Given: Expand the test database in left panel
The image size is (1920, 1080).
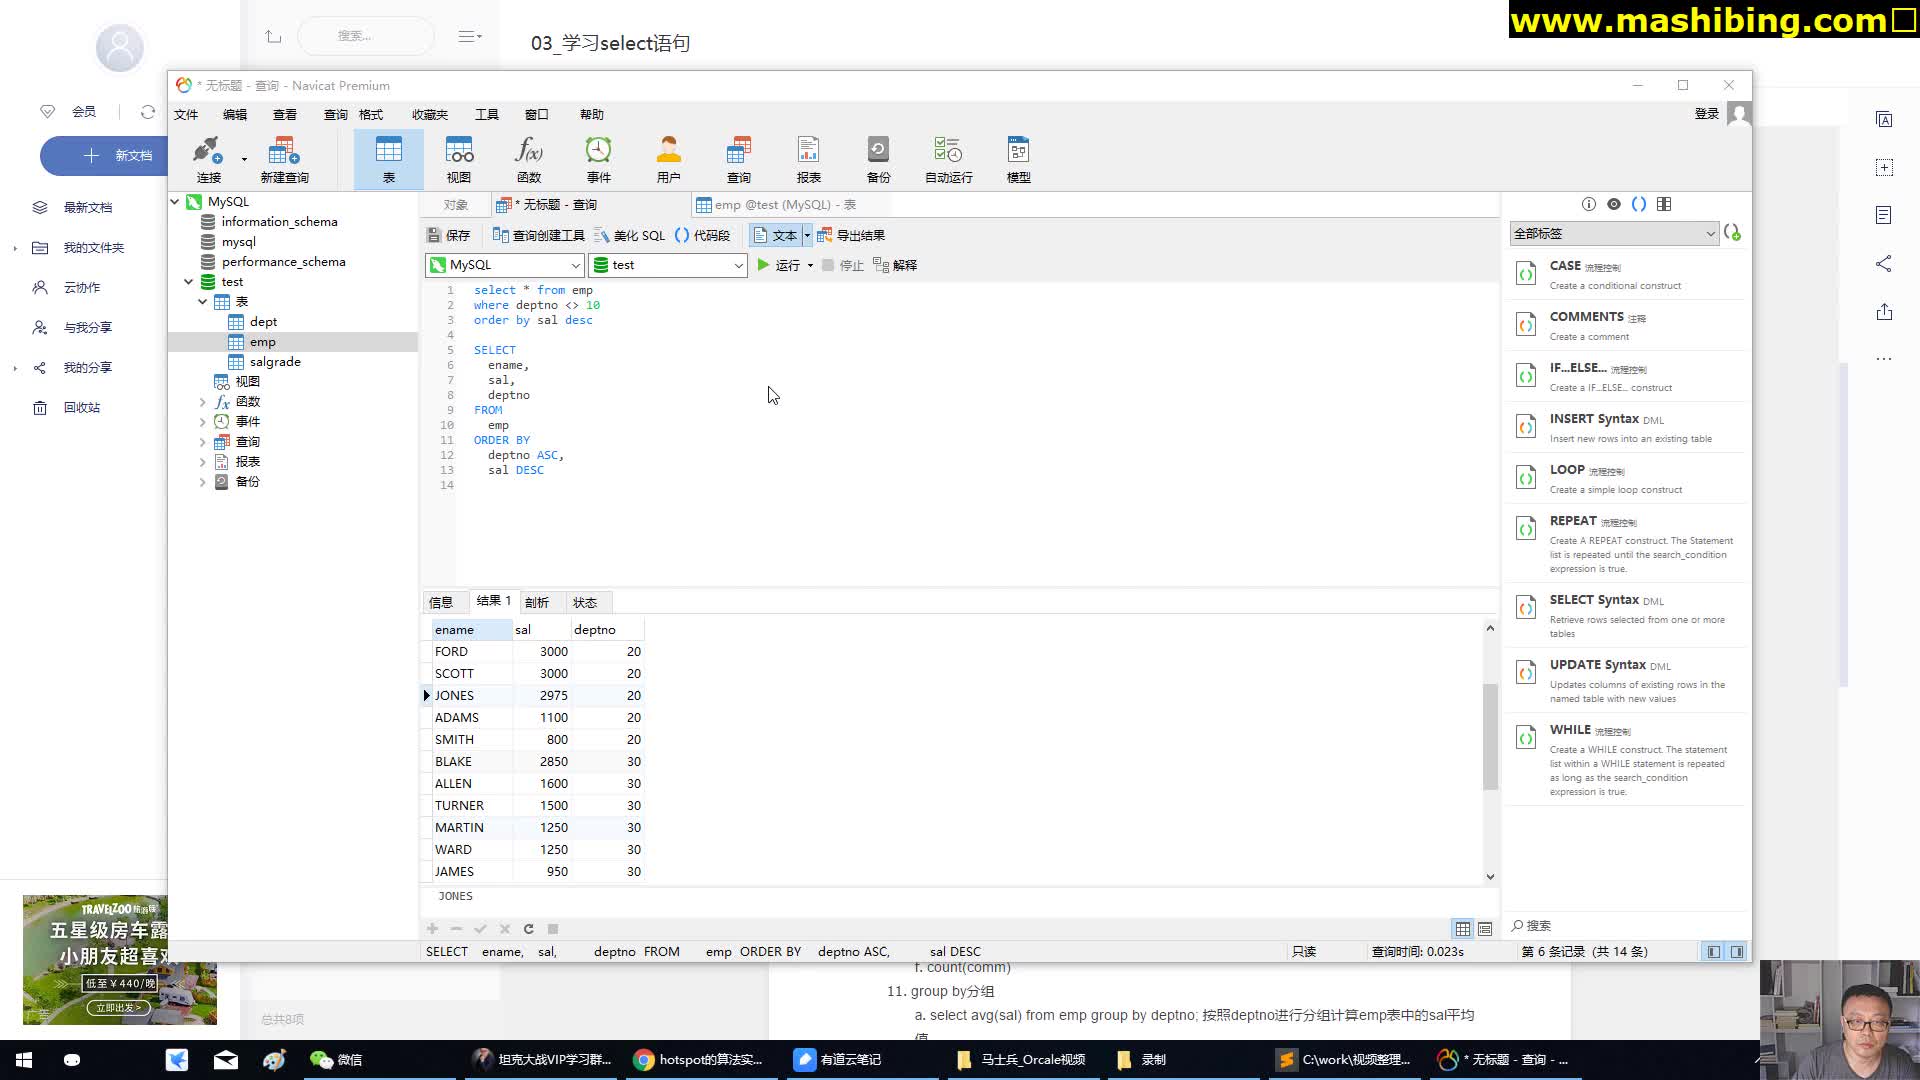Looking at the screenshot, I should point(189,281).
